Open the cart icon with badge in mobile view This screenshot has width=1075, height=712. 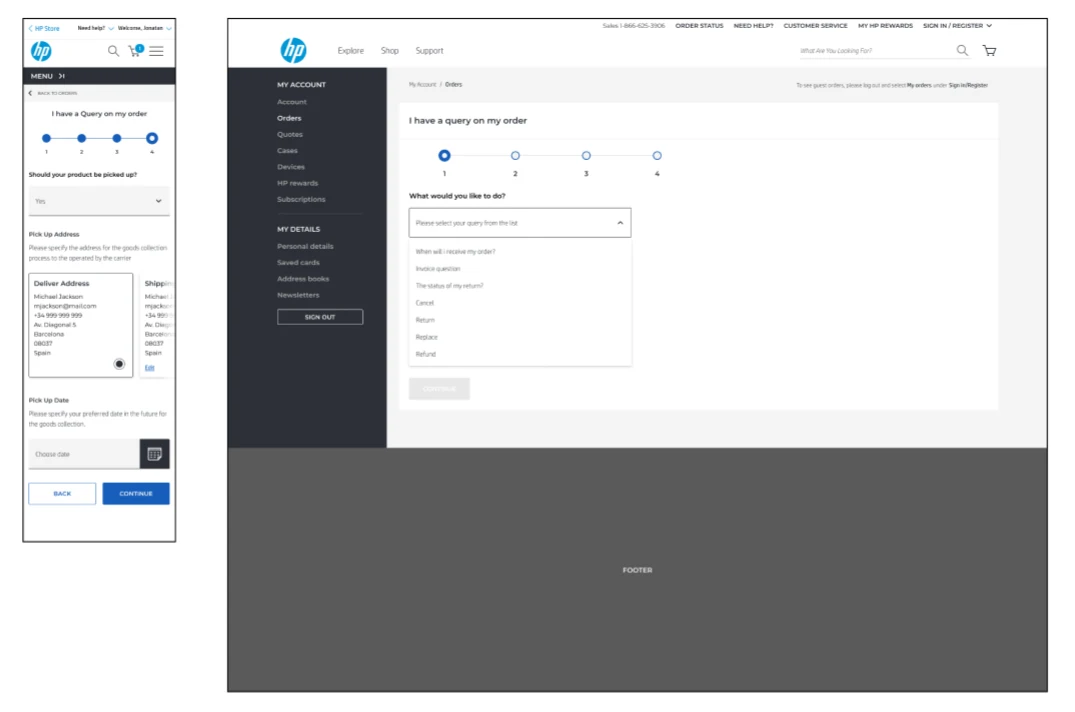pos(136,50)
